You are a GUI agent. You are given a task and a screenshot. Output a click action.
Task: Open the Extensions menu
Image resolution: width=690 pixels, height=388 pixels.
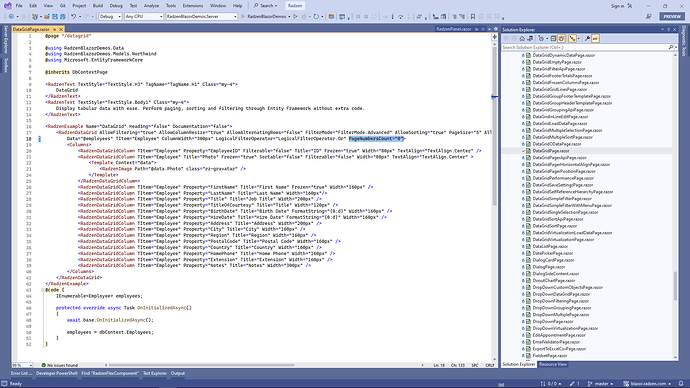[193, 6]
